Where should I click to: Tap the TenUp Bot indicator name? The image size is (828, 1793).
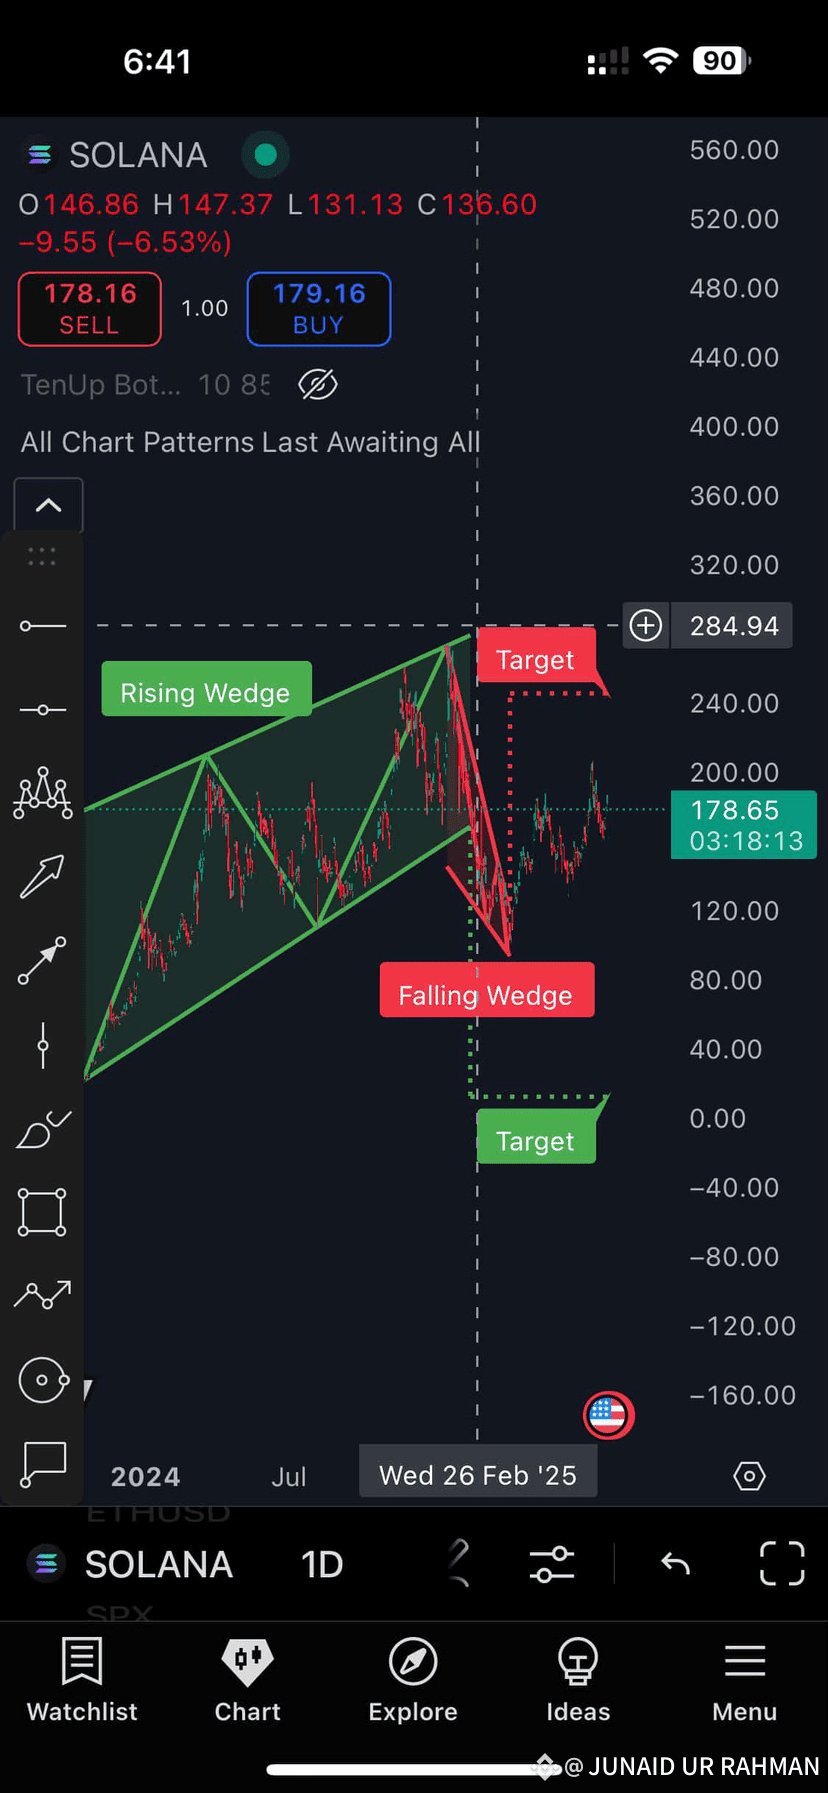coord(101,385)
